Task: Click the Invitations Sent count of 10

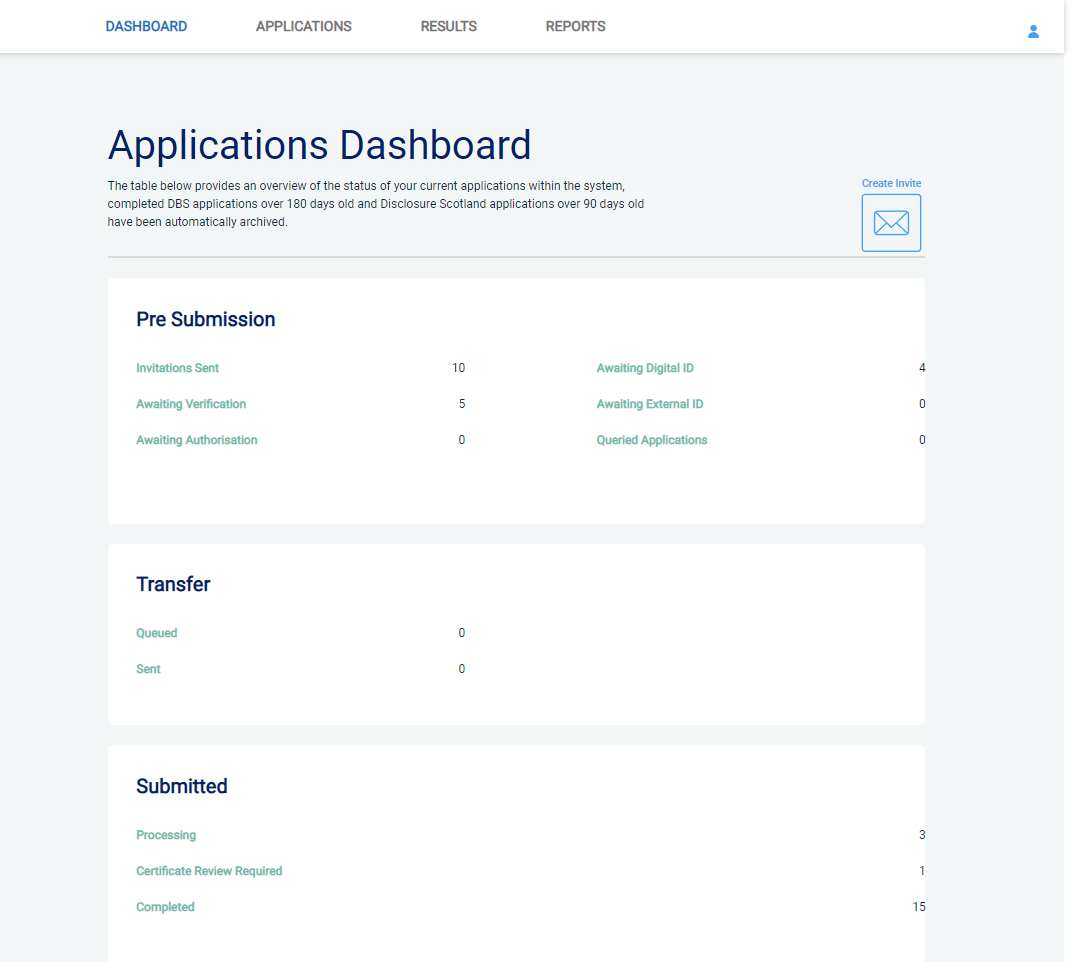Action: point(458,368)
